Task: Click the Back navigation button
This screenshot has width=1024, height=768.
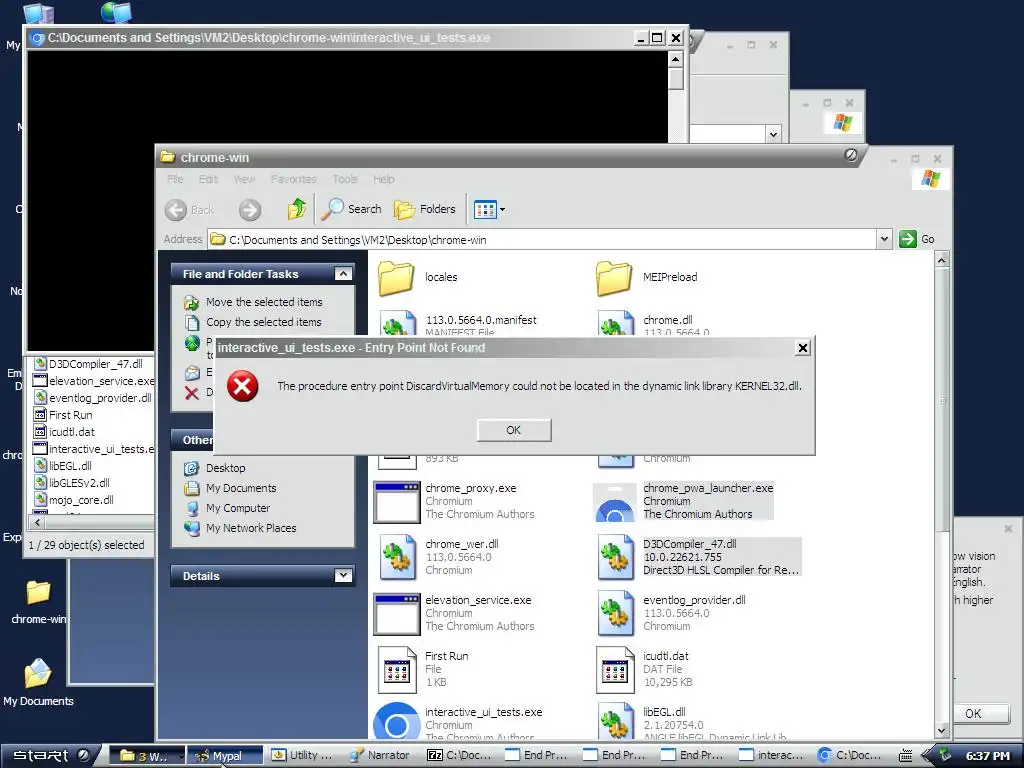Action: click(x=189, y=210)
